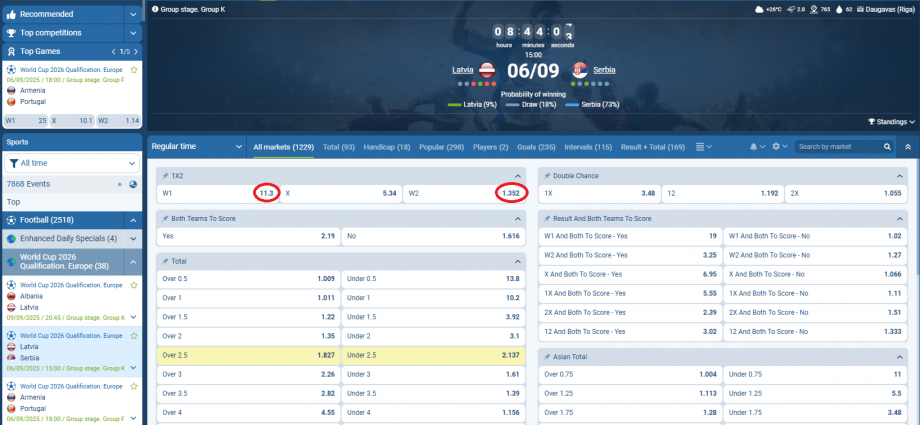Switch to Handicap (18) tab

coord(387,147)
